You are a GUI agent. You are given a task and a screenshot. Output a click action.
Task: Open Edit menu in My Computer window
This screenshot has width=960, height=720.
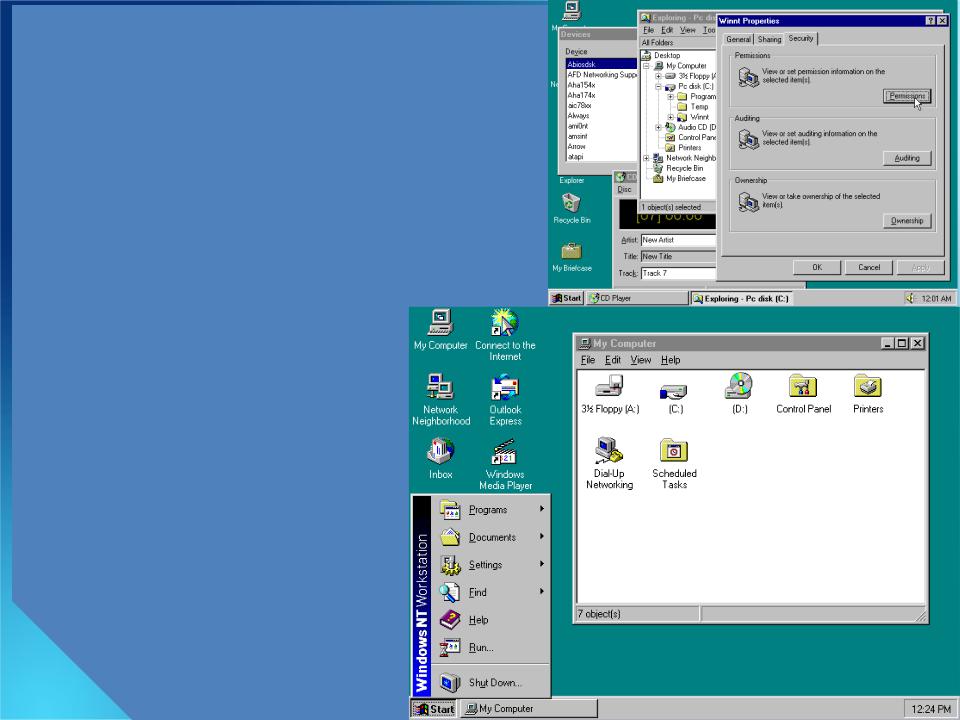pos(613,360)
